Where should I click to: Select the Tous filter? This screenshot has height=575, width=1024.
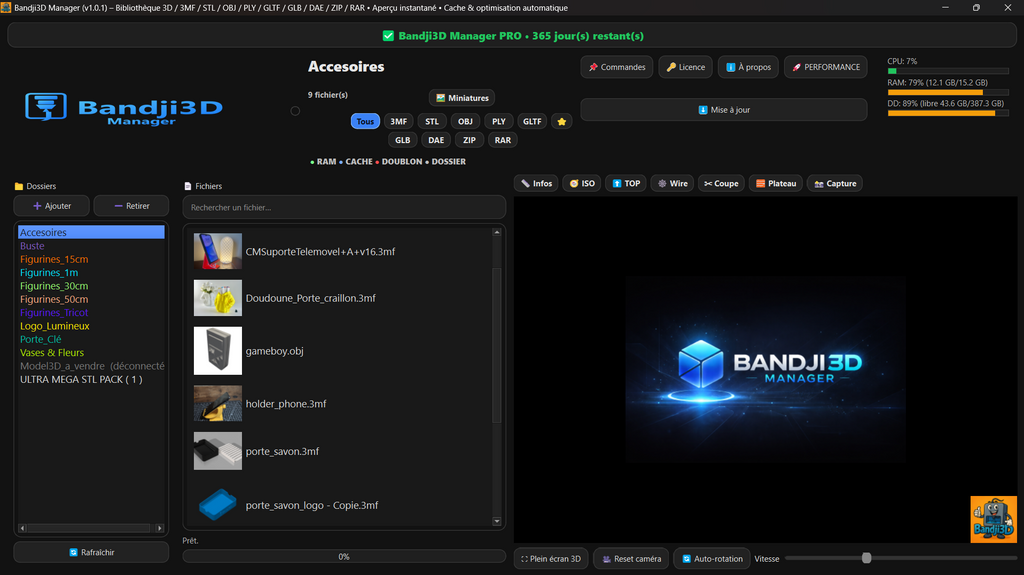click(365, 122)
